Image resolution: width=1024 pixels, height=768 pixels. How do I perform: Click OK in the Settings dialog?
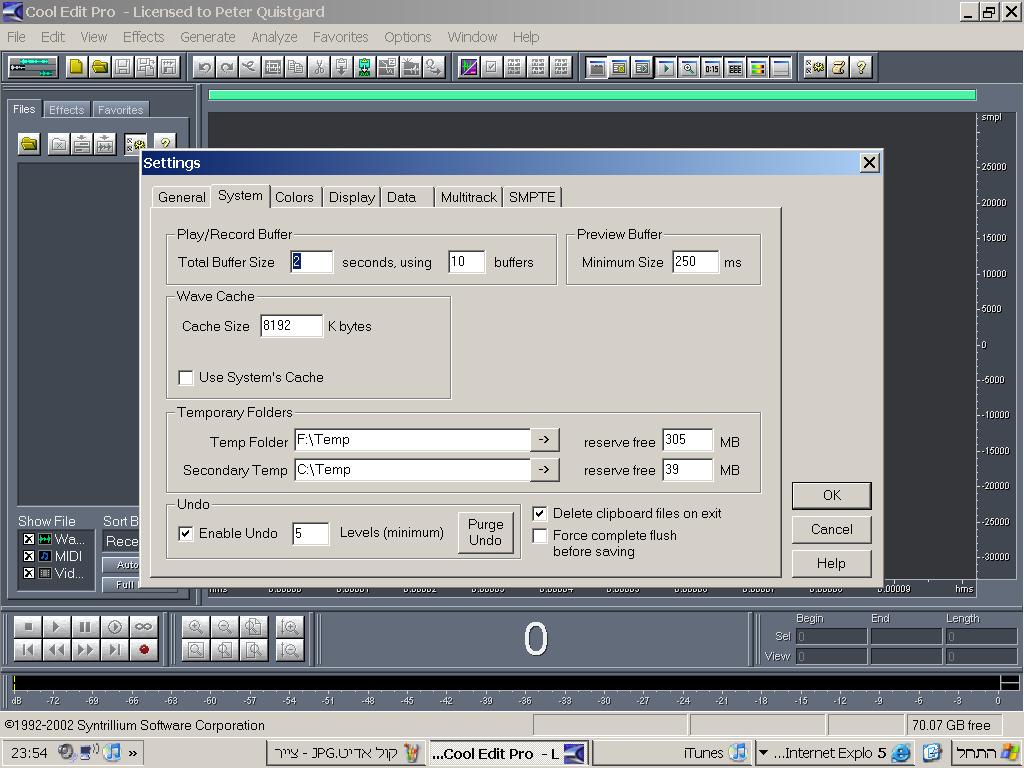tap(831, 495)
